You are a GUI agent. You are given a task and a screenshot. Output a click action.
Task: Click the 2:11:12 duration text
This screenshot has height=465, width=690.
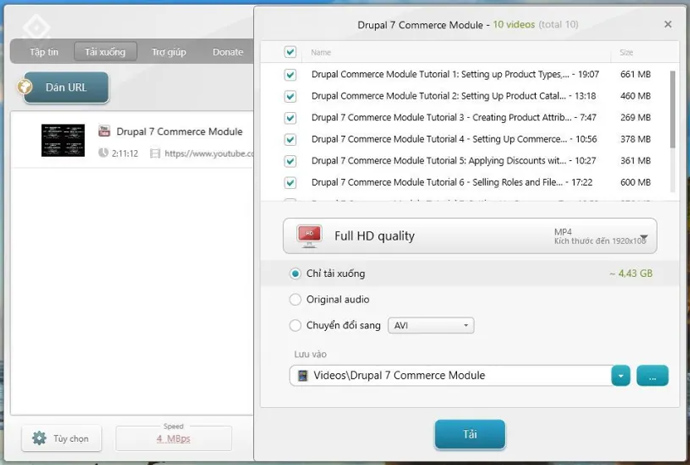125,154
